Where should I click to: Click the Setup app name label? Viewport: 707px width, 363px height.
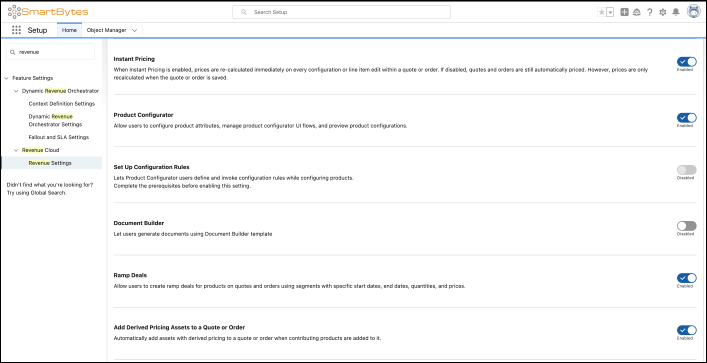coord(37,30)
